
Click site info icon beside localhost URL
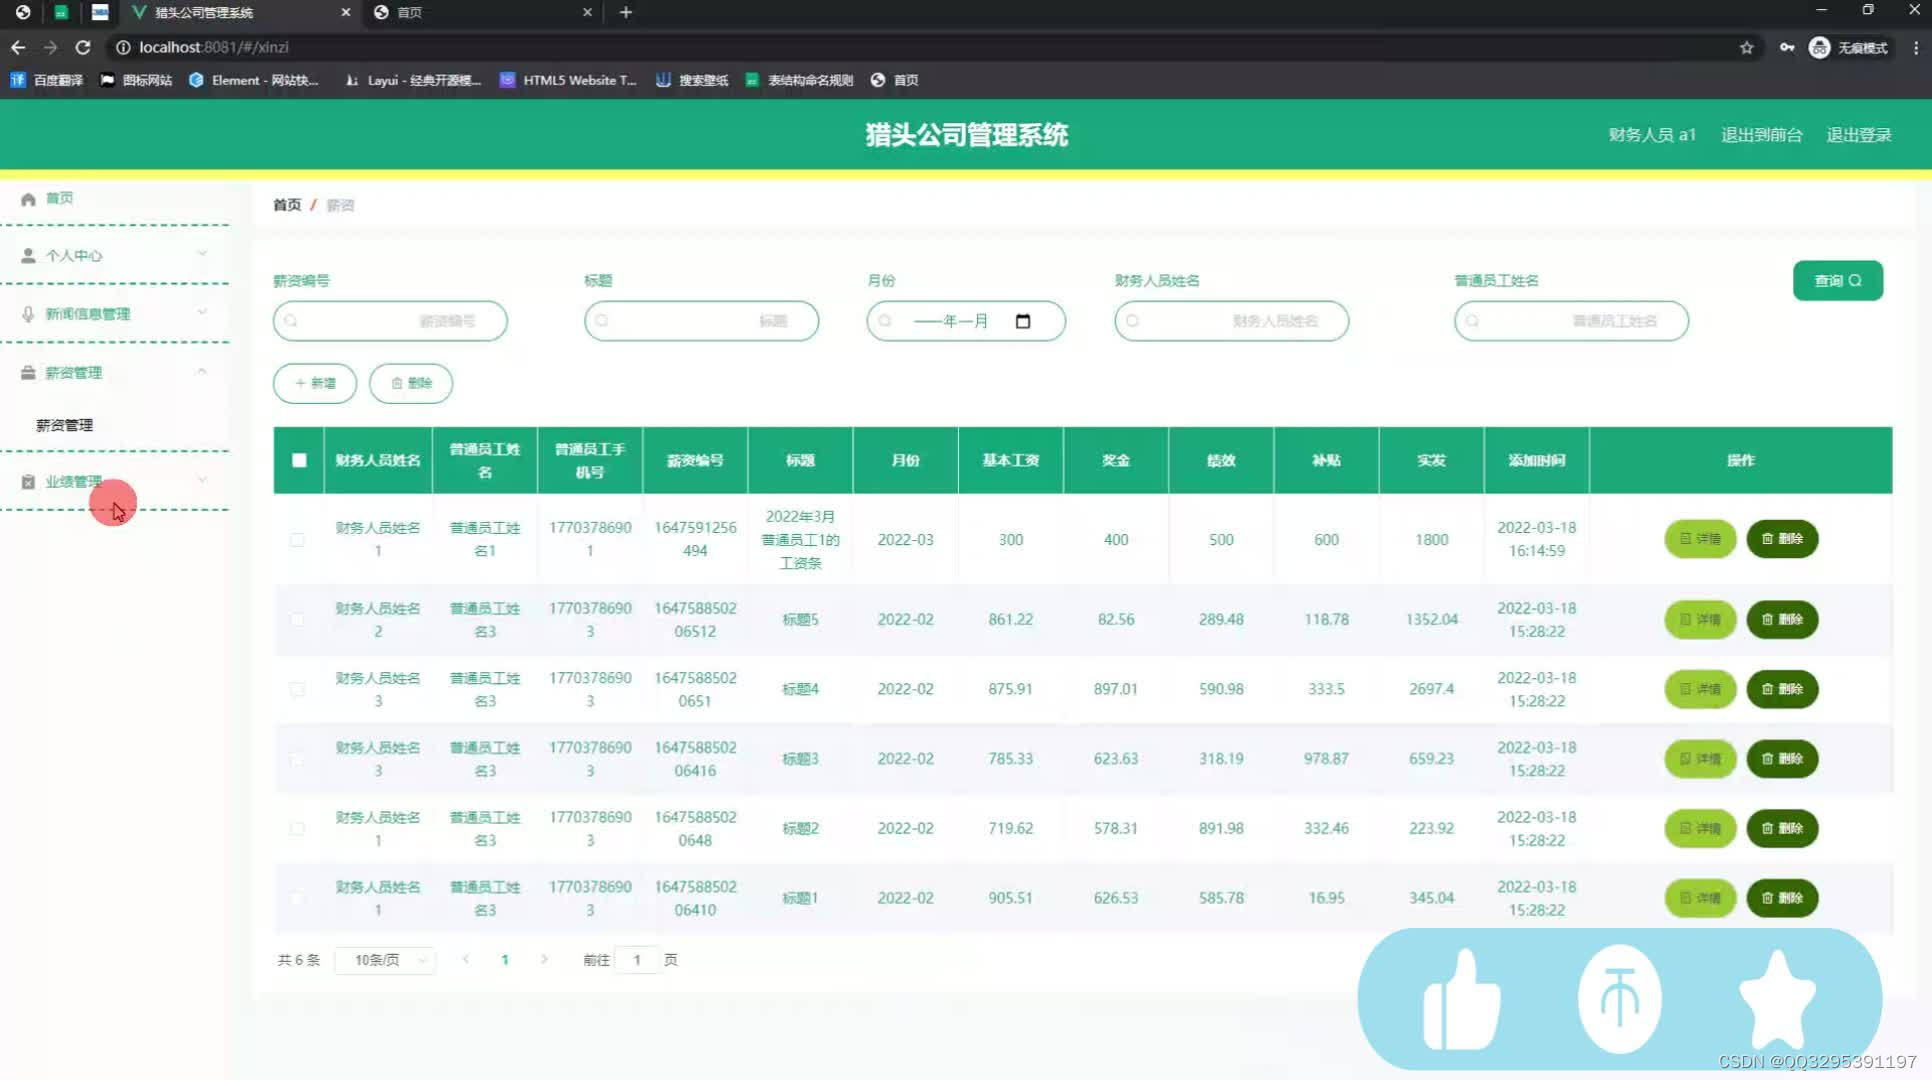point(123,47)
